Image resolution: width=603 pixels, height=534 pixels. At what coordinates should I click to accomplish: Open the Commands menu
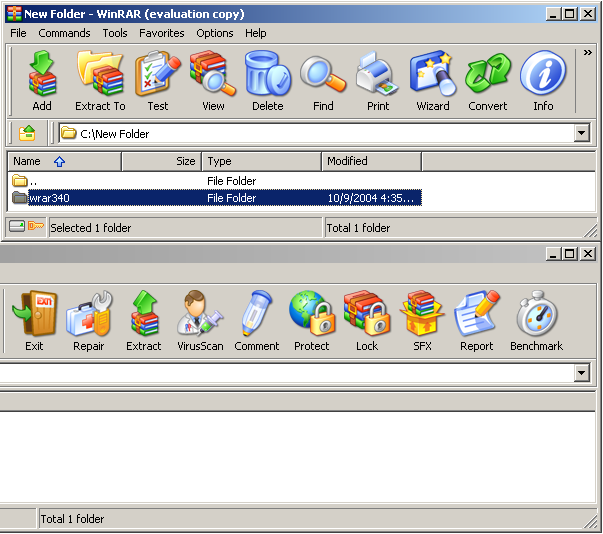64,33
